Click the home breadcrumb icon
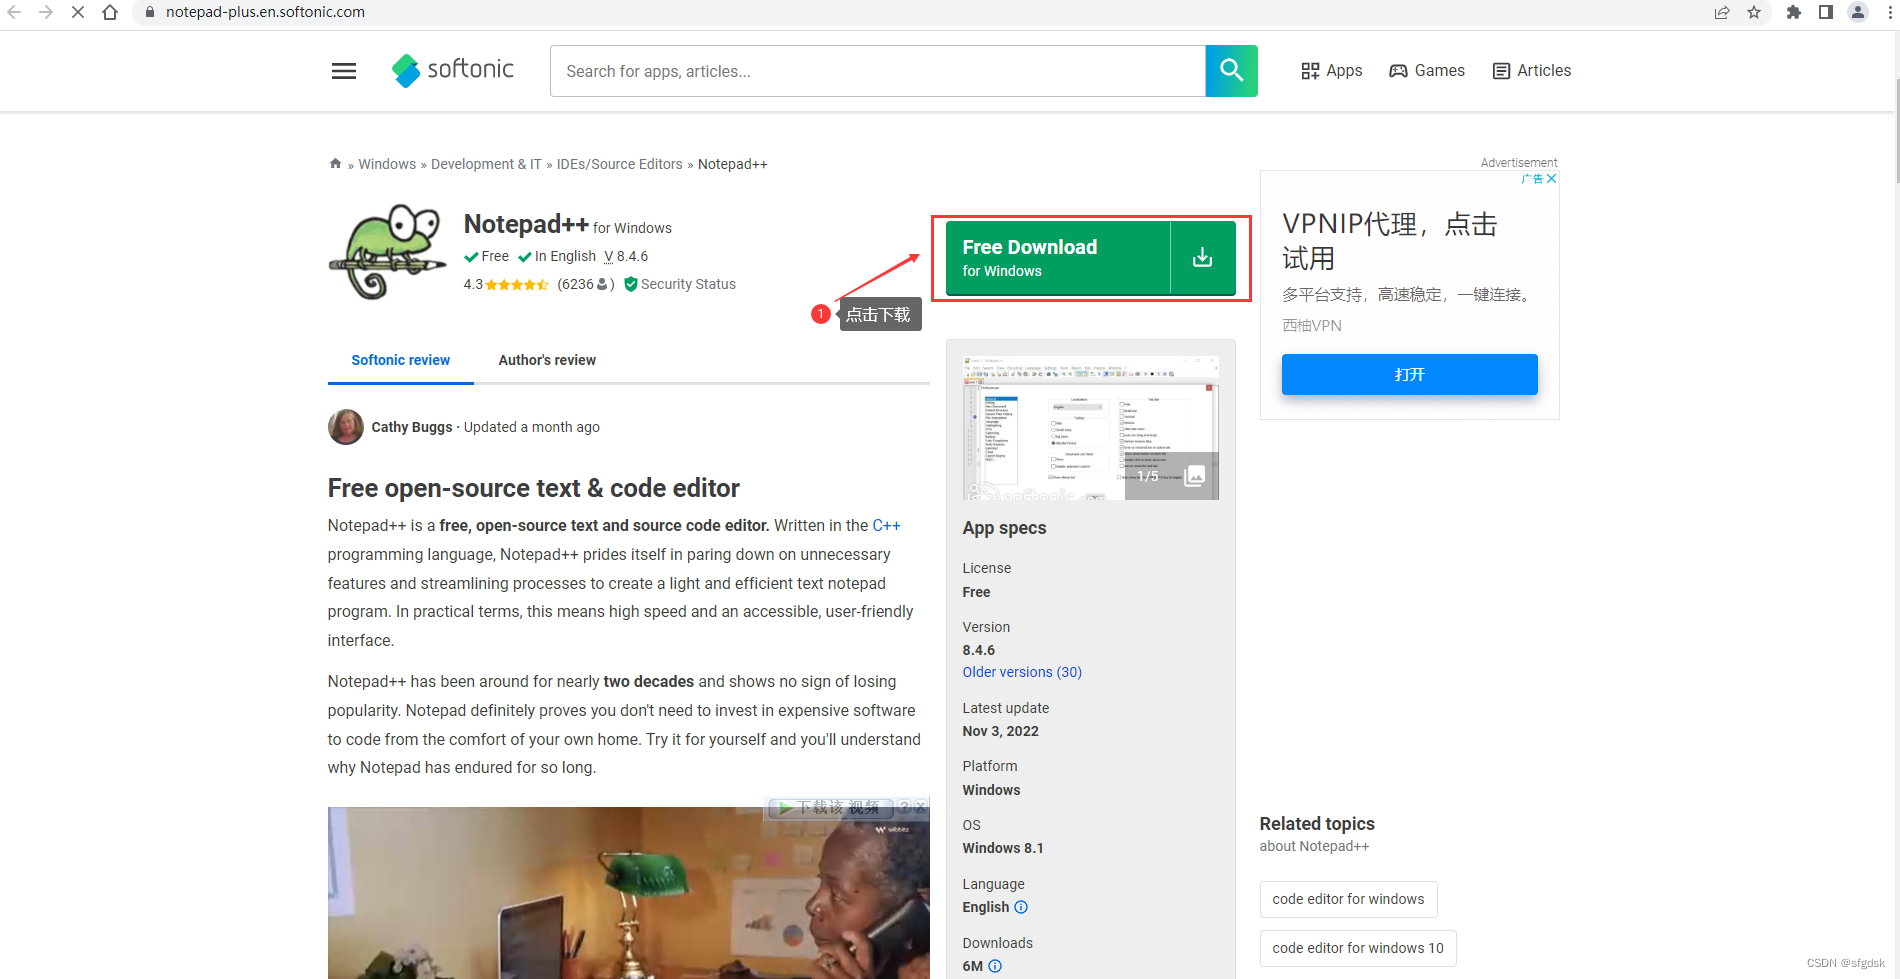 point(335,164)
